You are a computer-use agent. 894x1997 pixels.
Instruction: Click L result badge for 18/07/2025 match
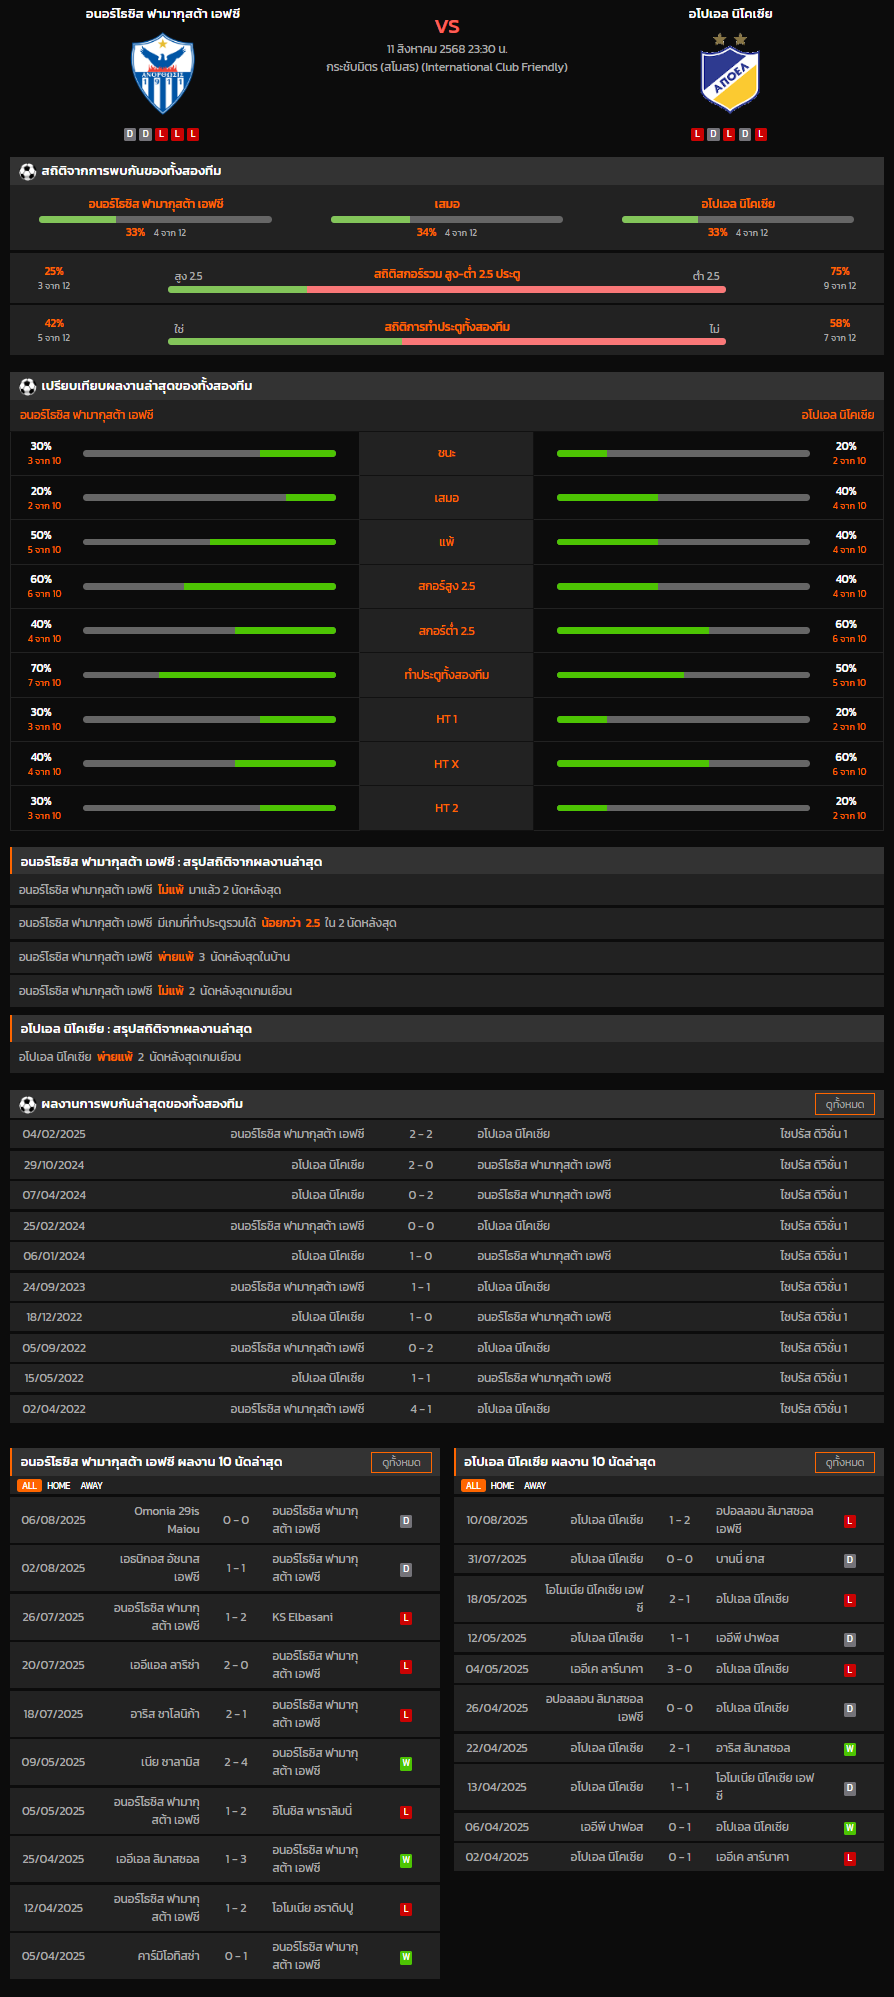pos(406,1715)
